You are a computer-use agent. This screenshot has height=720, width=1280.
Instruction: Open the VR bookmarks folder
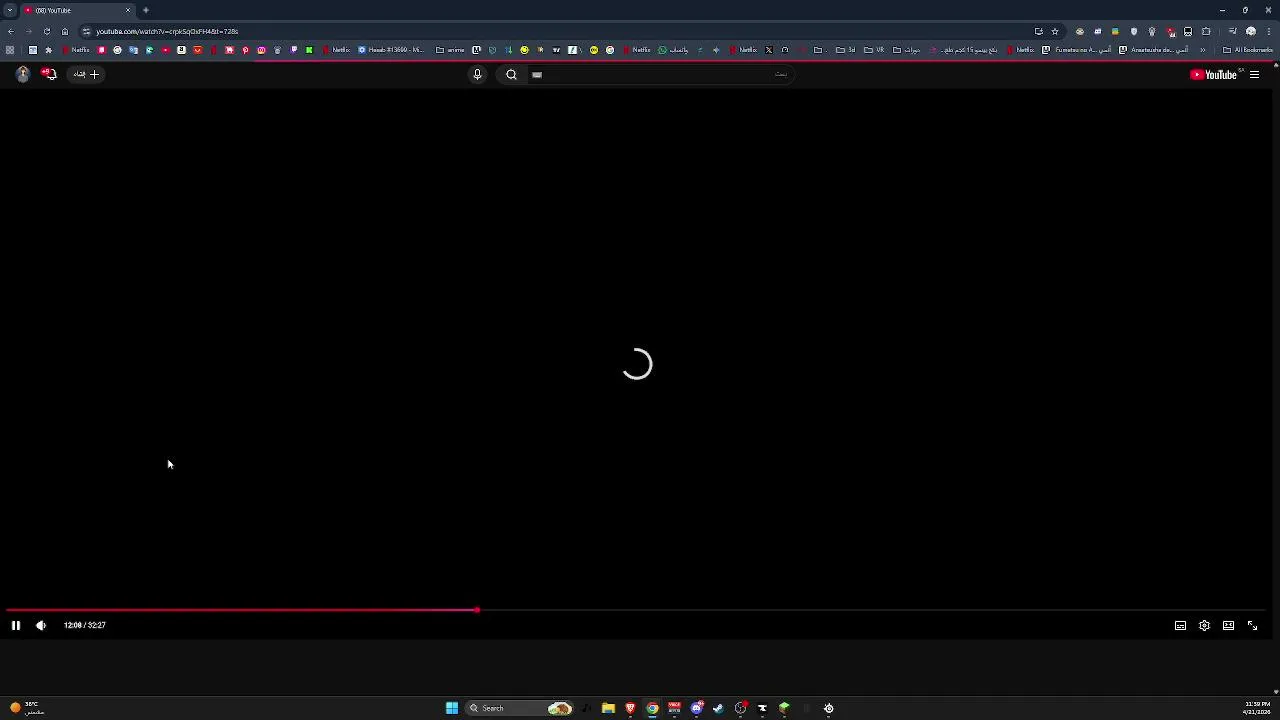875,50
